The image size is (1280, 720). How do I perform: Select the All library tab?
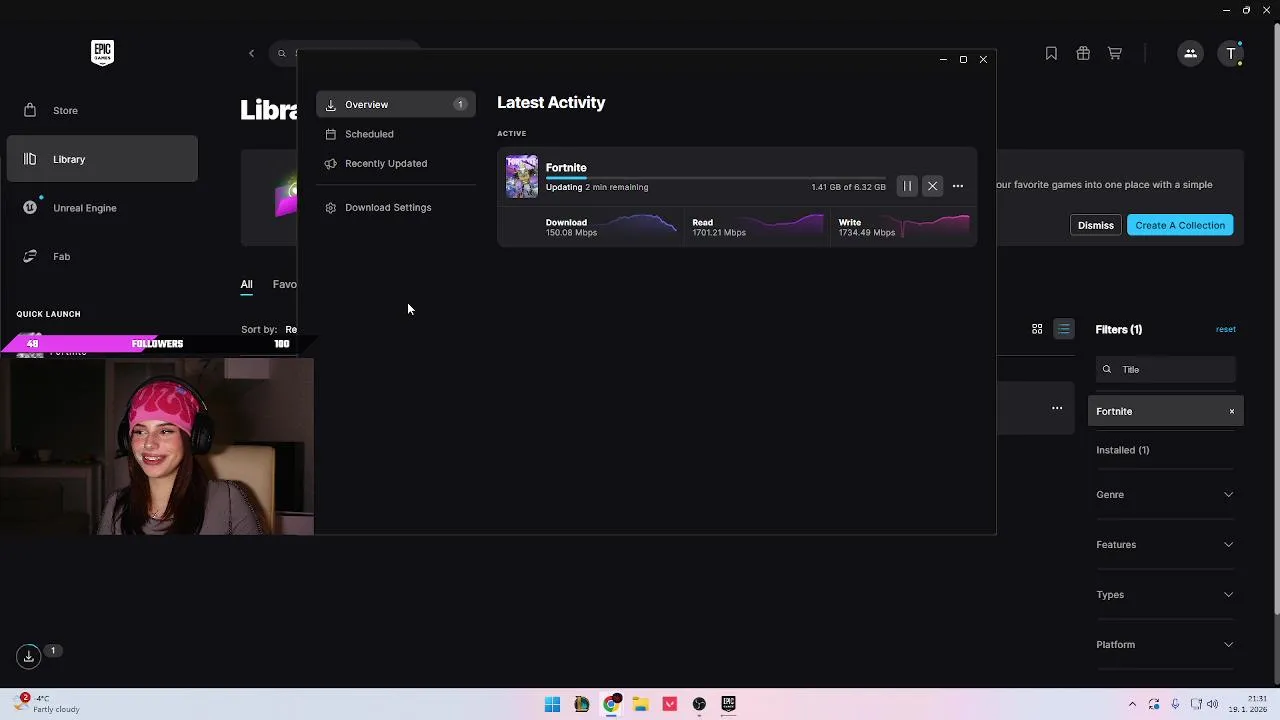pos(246,284)
